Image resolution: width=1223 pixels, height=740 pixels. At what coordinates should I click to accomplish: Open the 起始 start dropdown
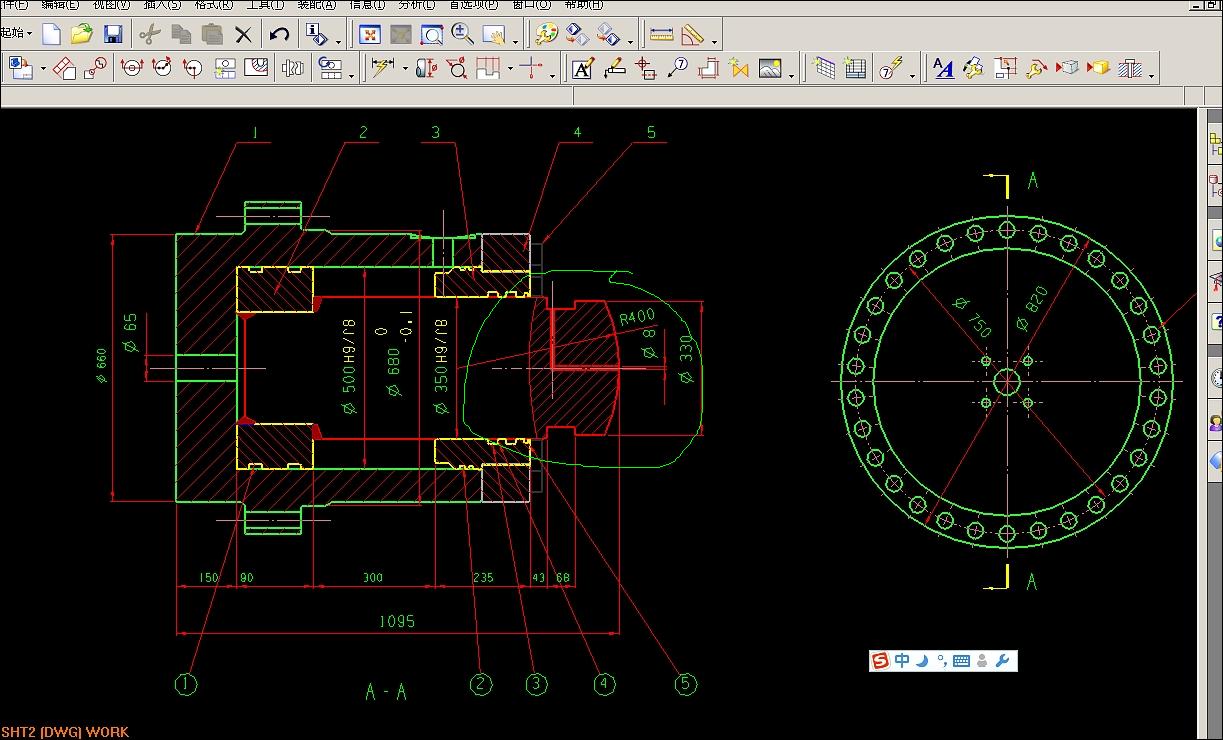click(16, 33)
